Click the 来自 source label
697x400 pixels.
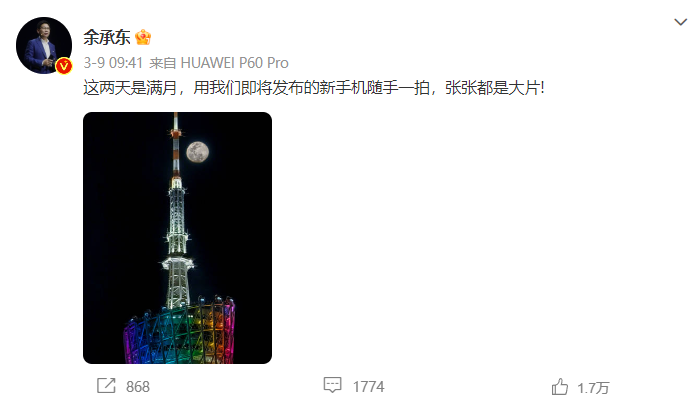coord(163,63)
